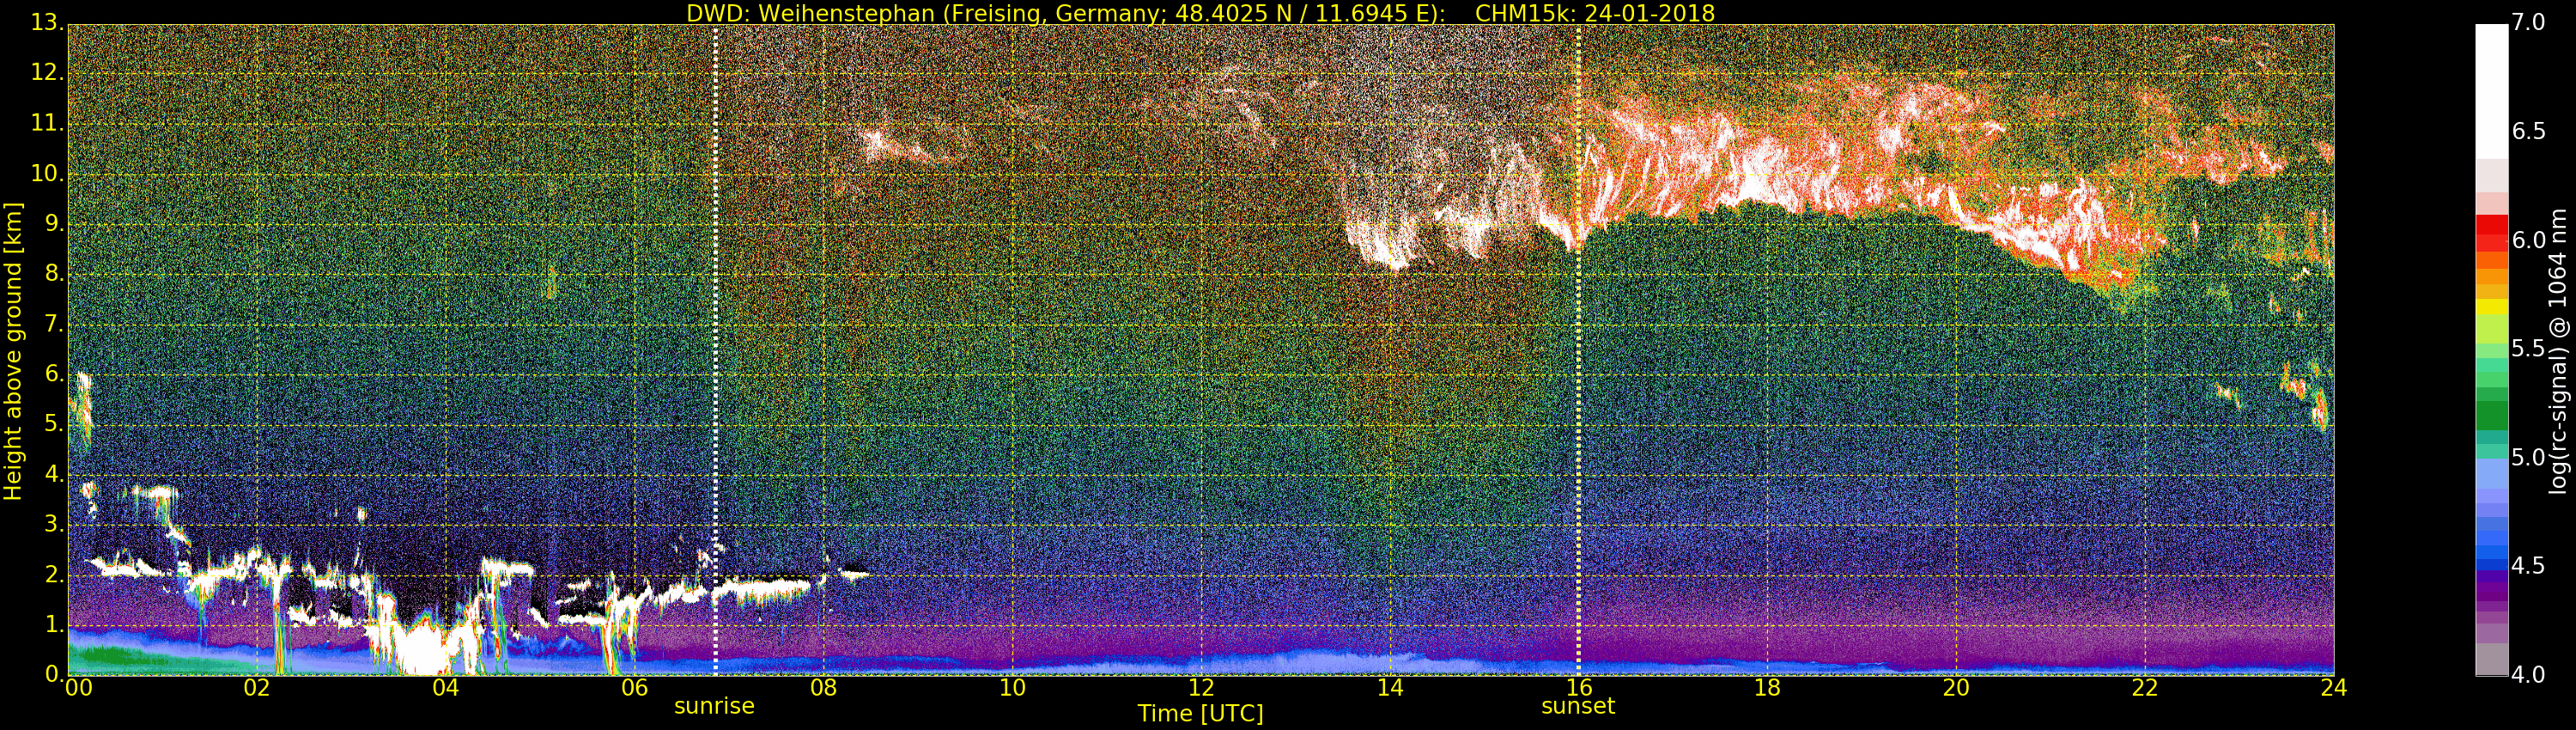Select the 'sunrise' label below the time axis
Screen dimensions: 2576x730
pos(714,706)
